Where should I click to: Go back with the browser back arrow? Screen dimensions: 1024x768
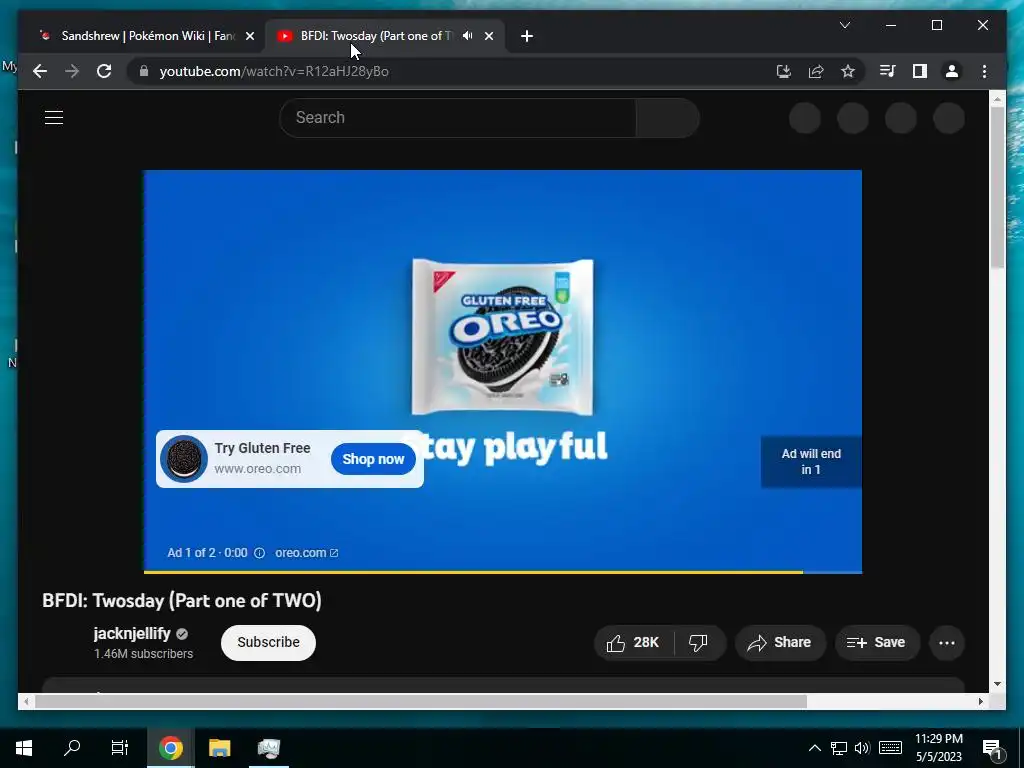click(x=40, y=71)
